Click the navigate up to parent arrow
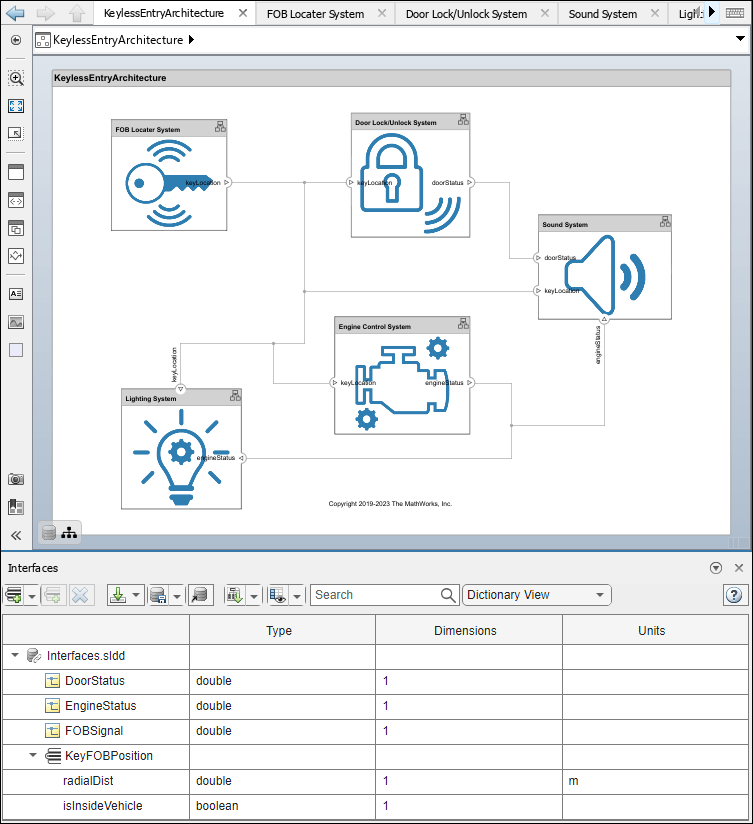Viewport: 753px width, 824px height. click(77, 13)
